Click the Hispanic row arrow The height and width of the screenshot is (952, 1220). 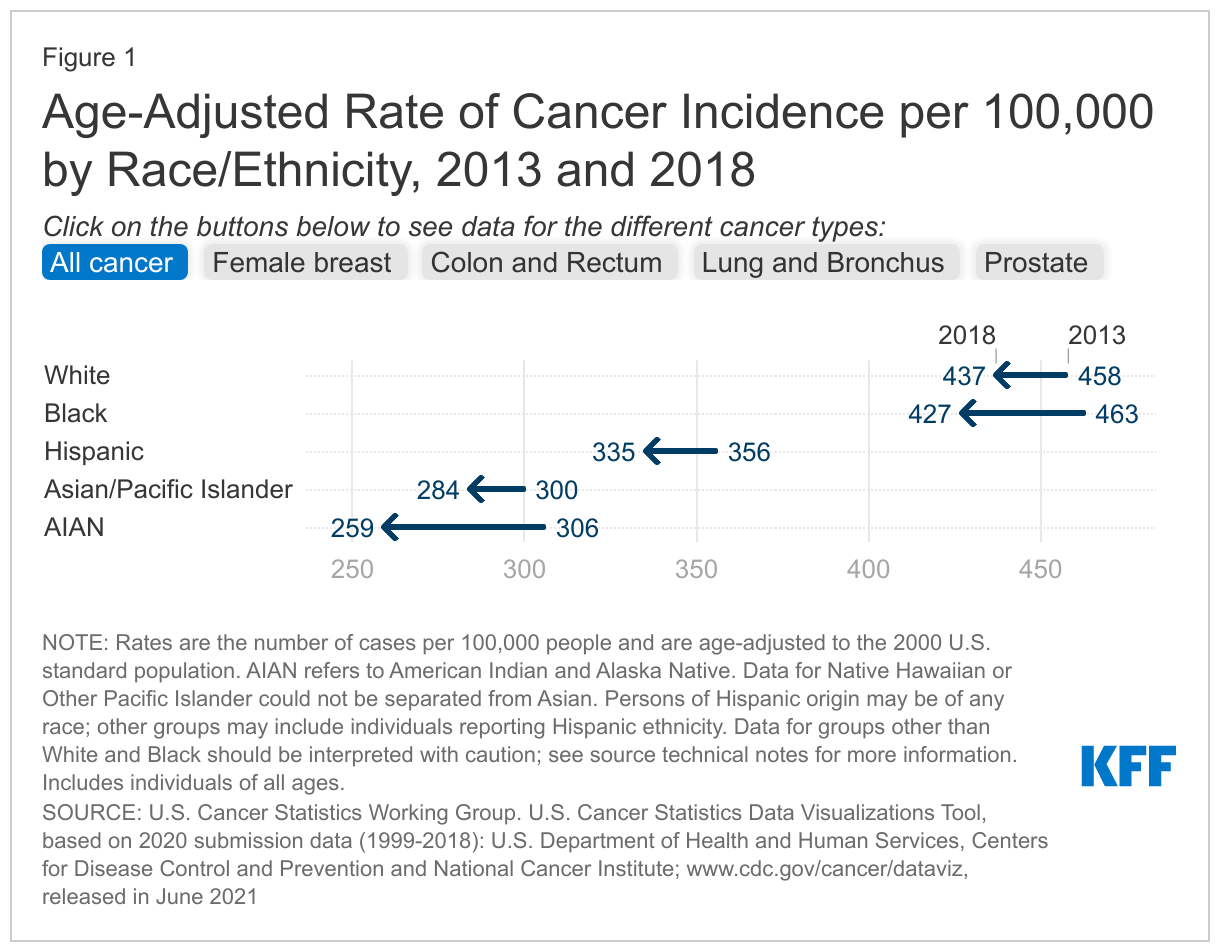click(x=681, y=451)
